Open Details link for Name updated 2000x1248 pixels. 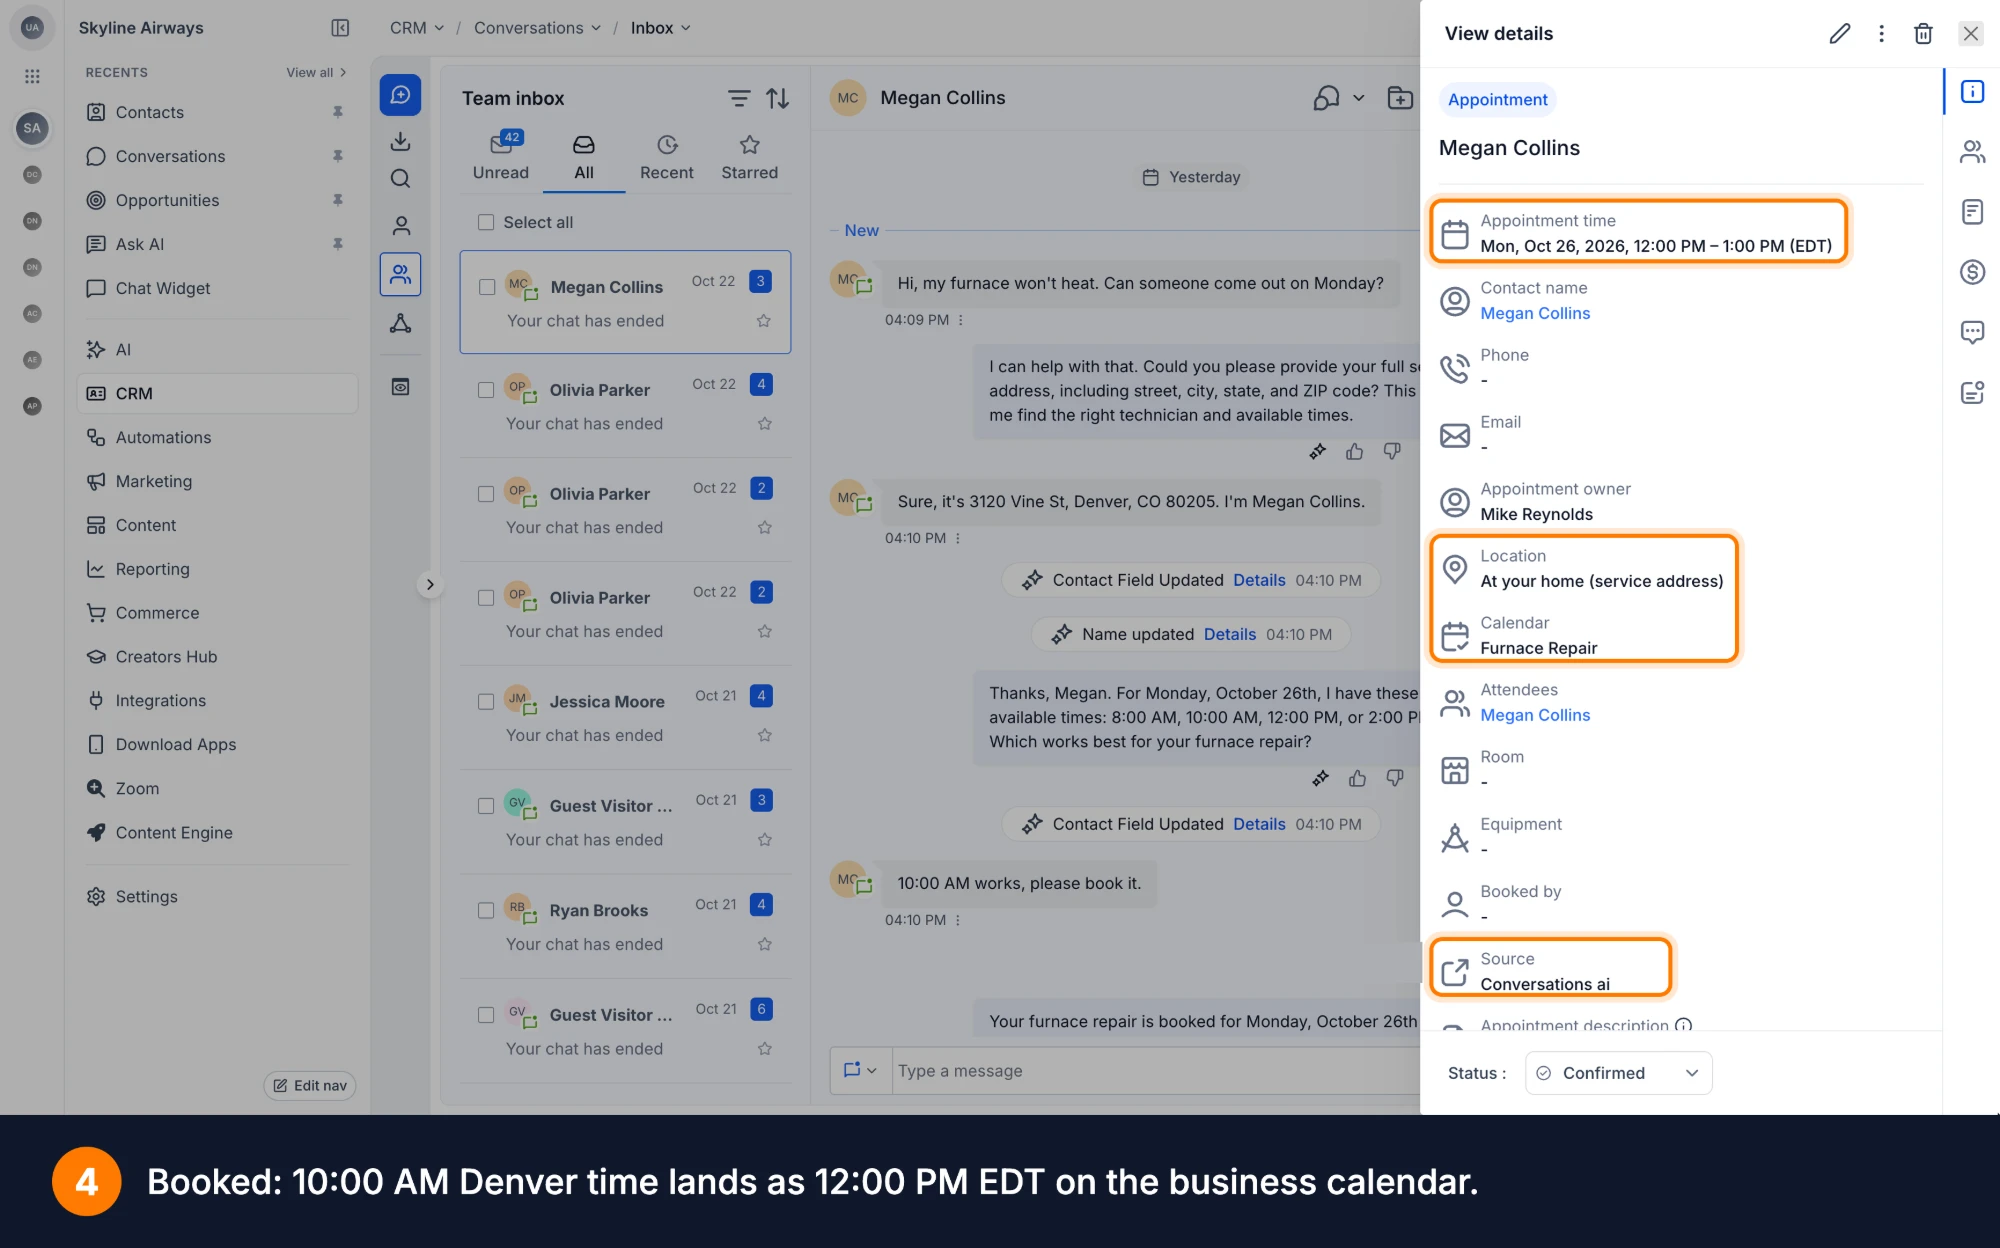(x=1230, y=634)
